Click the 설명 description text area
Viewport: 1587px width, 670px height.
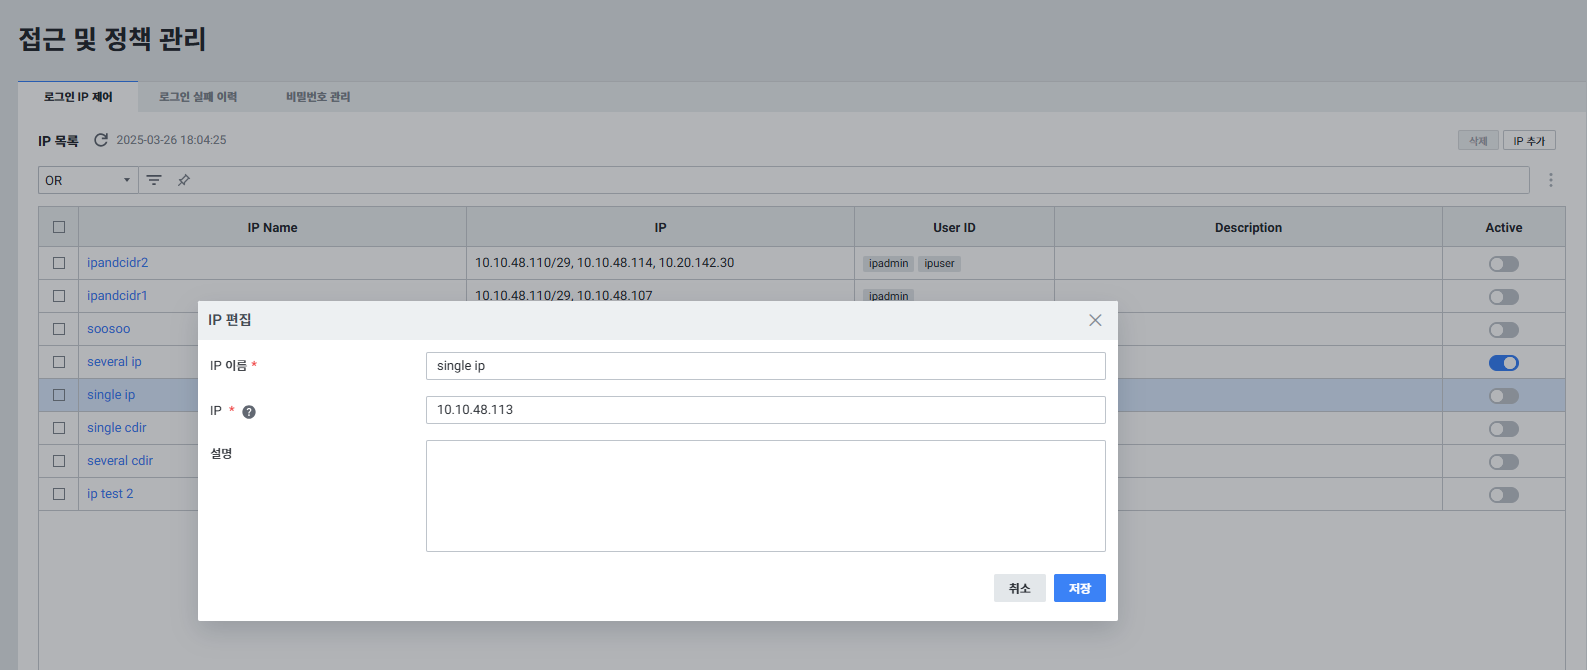(x=765, y=496)
